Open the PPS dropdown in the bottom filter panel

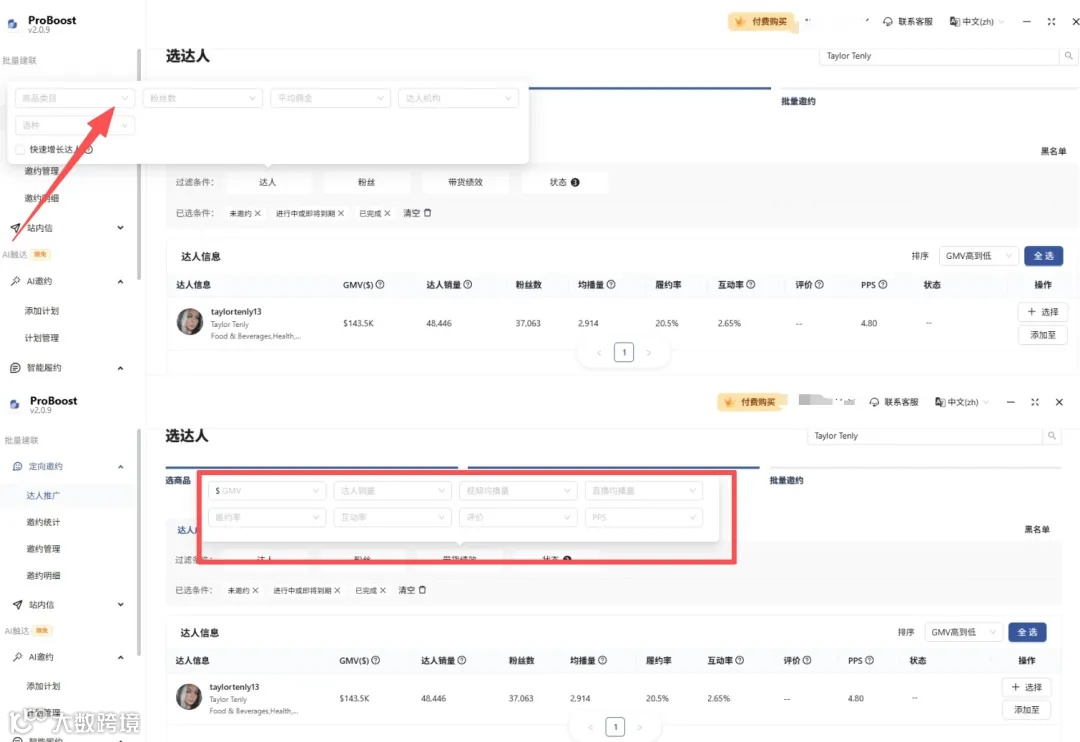(643, 517)
